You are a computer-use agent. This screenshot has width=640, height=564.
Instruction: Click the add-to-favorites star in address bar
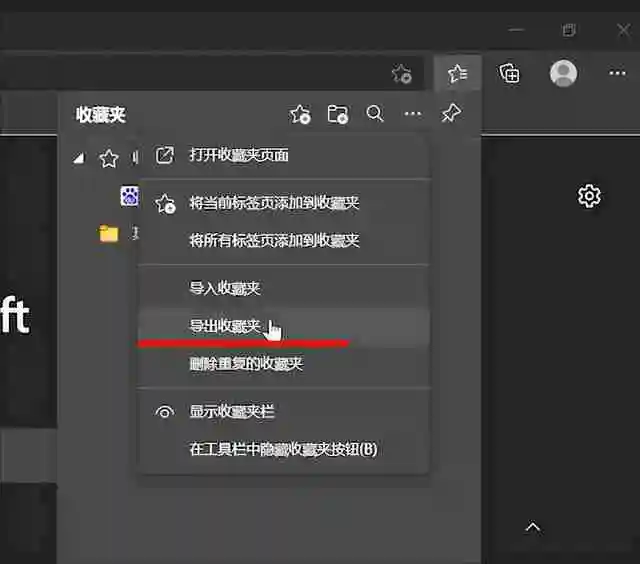tap(402, 73)
